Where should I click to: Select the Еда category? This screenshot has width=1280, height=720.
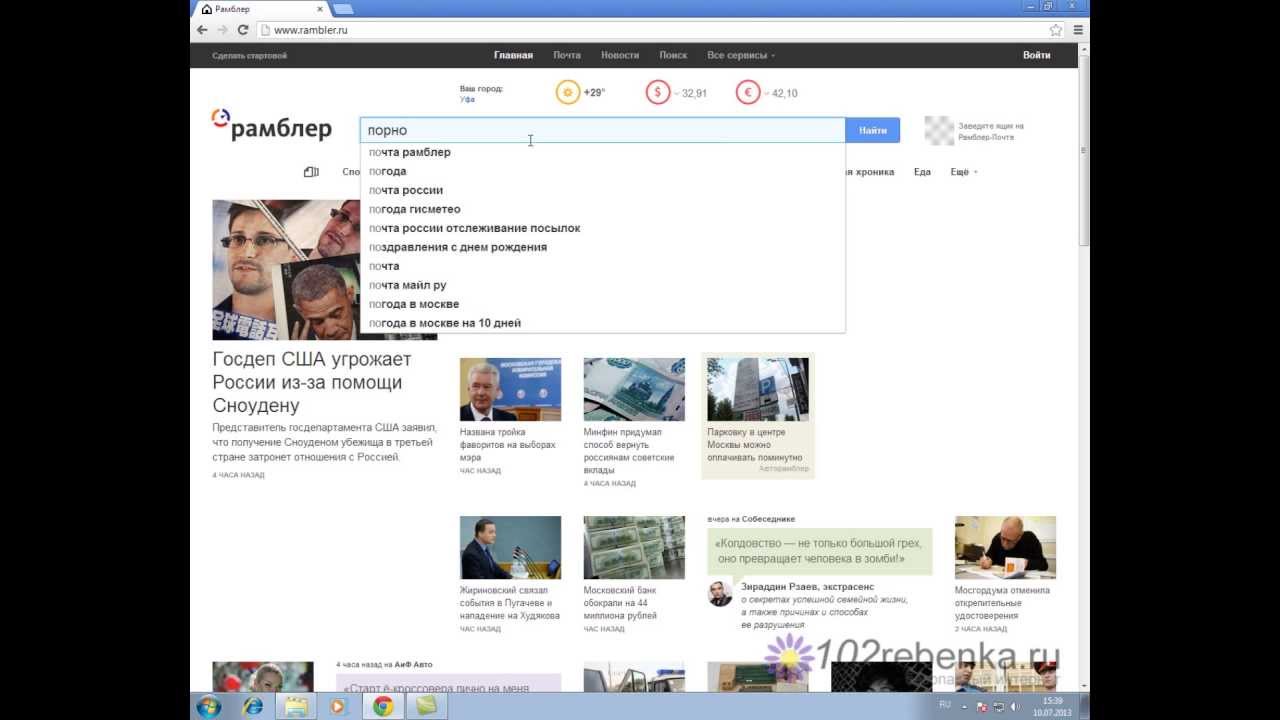922,172
